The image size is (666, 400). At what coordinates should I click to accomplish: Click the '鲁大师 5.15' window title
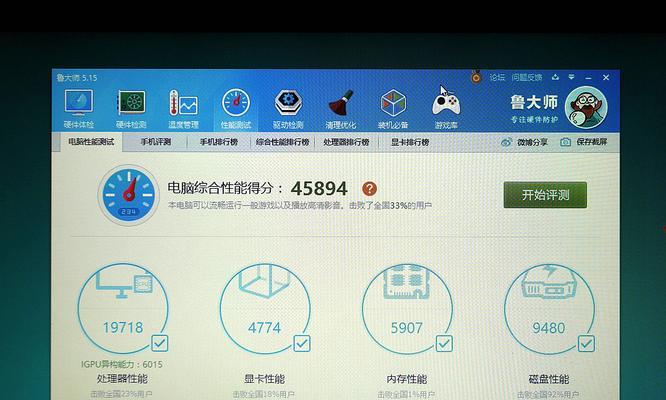tap(77, 78)
